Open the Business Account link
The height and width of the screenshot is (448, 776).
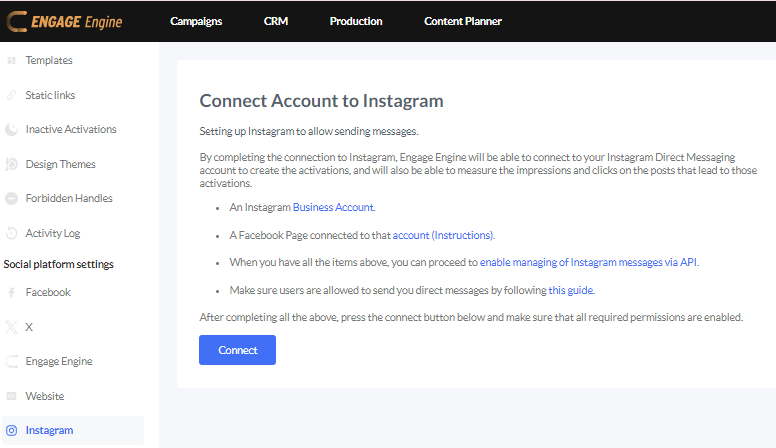coord(333,207)
